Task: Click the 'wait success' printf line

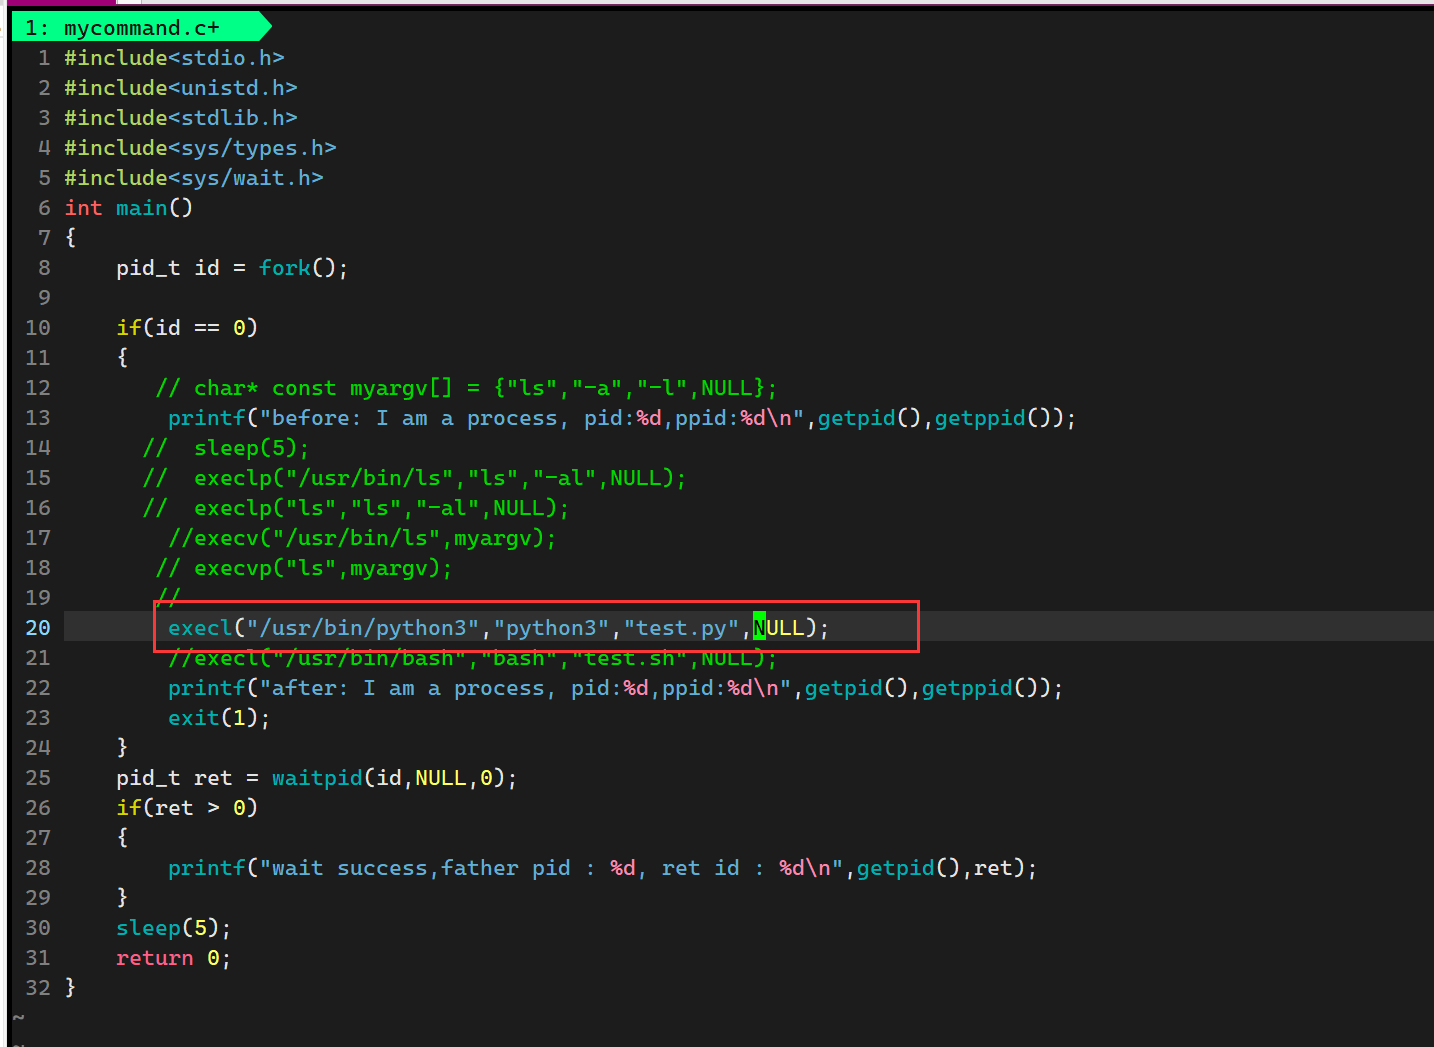Action: pyautogui.click(x=602, y=868)
